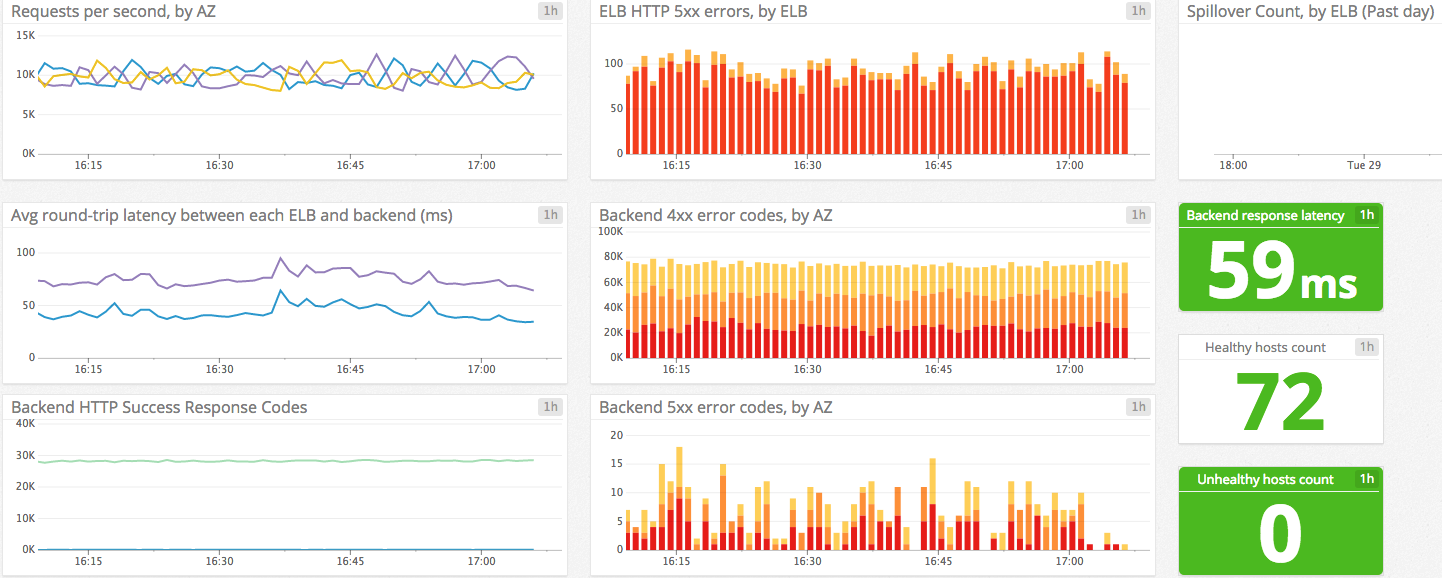1442x578 pixels.
Task: Open the 1h timeframe selector on Requests per second chart
Action: [x=548, y=11]
